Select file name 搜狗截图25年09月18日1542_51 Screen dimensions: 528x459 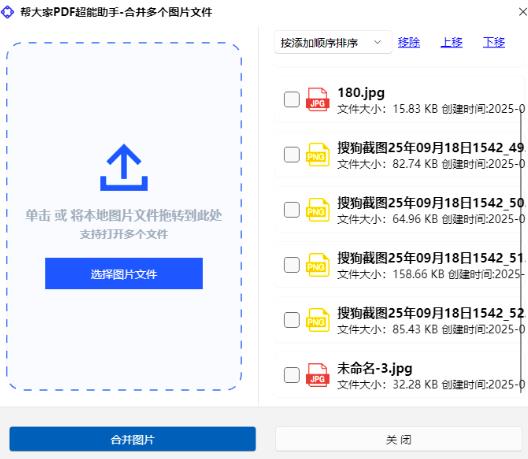pos(431,258)
